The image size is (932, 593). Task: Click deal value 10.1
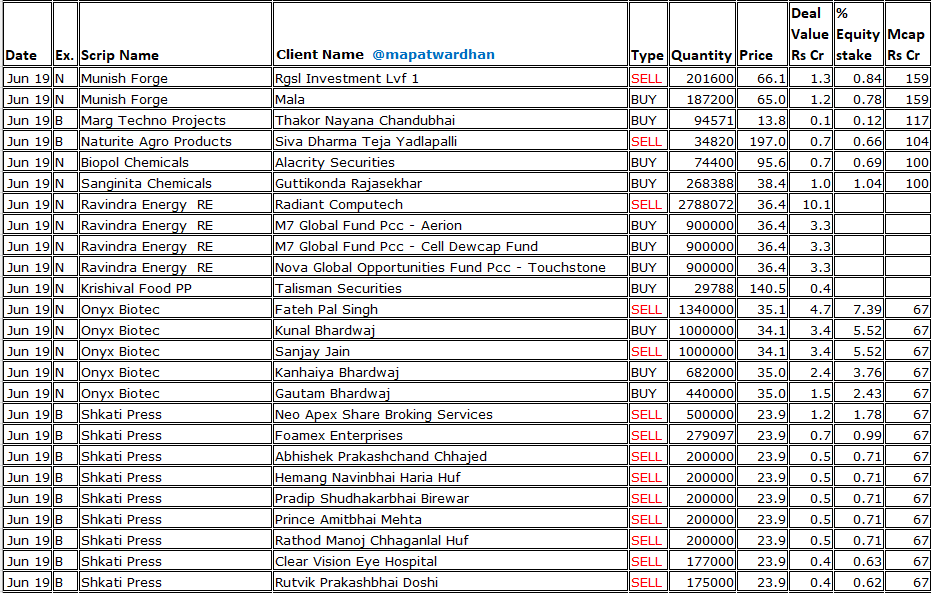coord(816,204)
